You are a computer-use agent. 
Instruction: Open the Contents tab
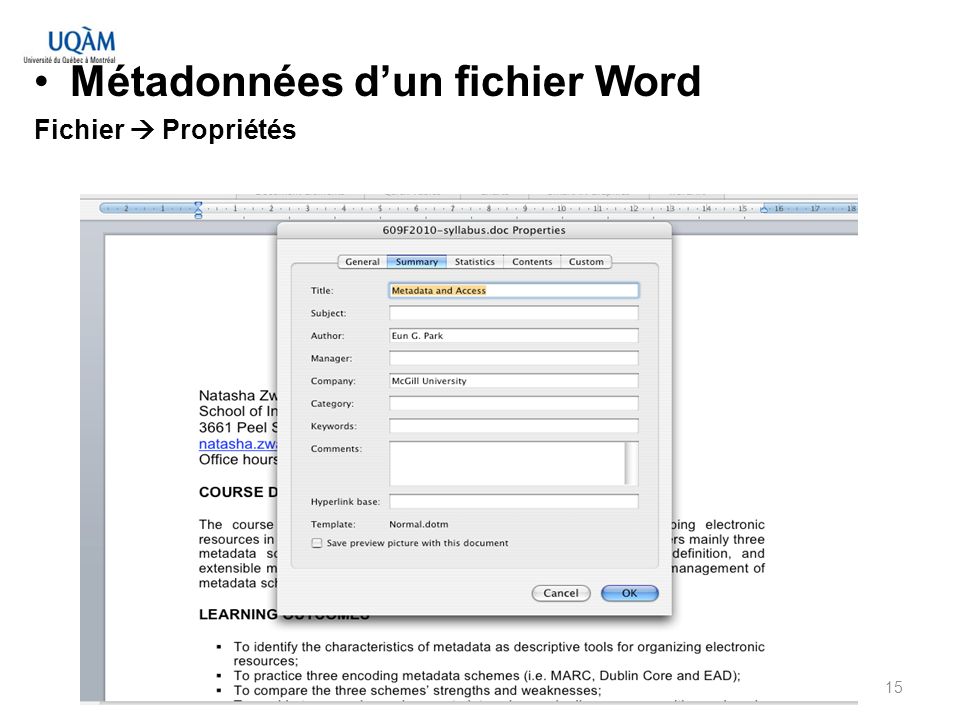point(532,261)
